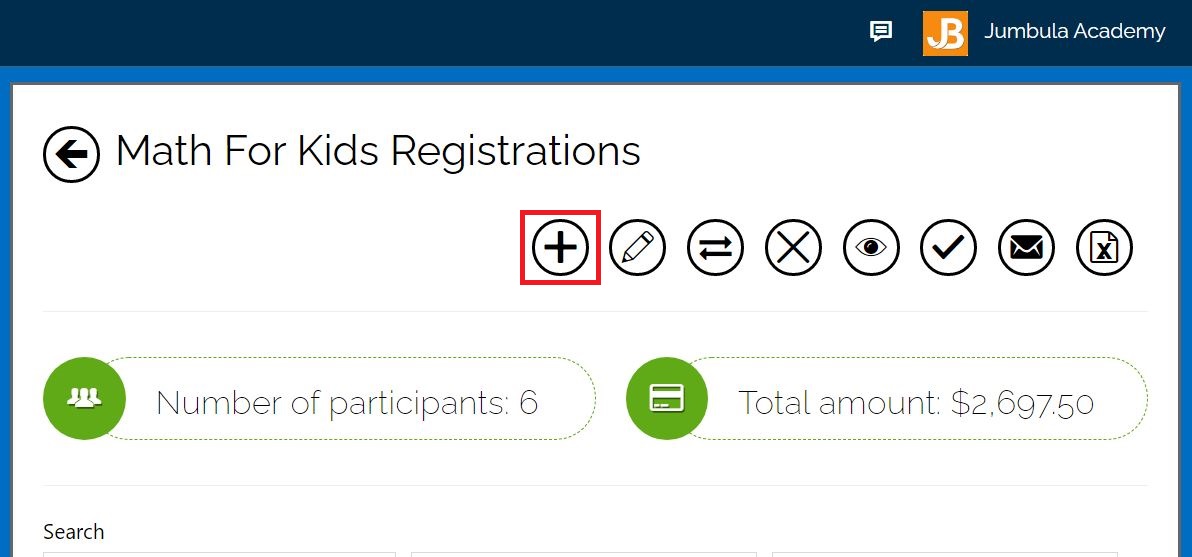Focus the middle search field
Viewport: 1192px width, 557px height.
584,554
